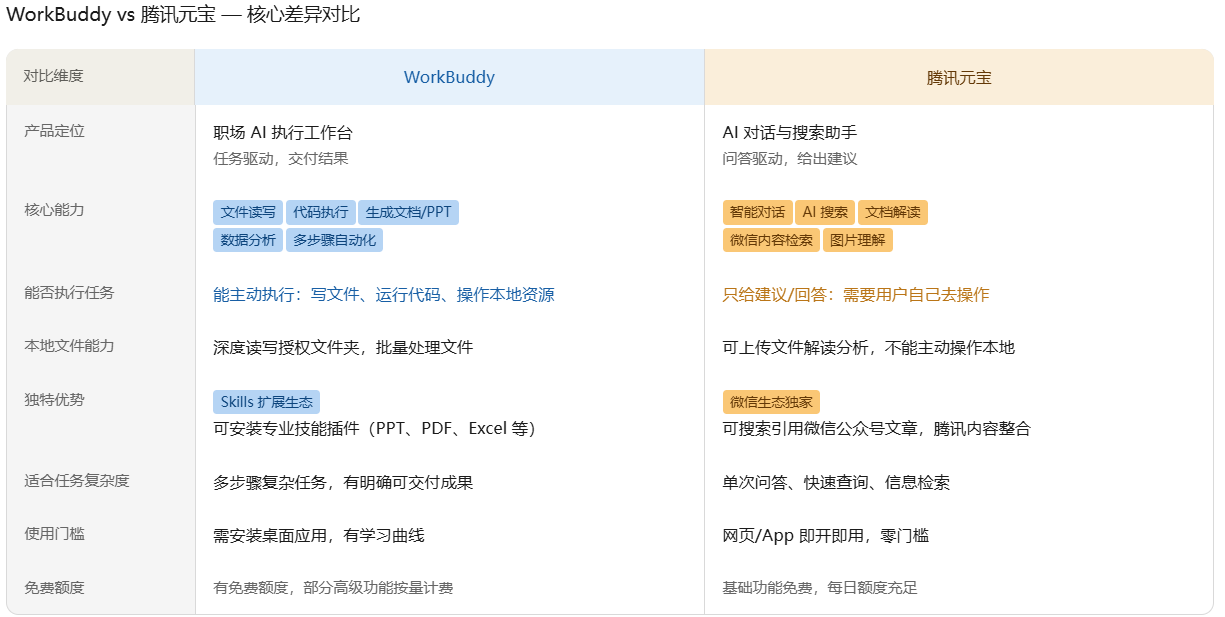Select the 对比维度 header cell
This screenshot has height=617, width=1225.
(101, 77)
